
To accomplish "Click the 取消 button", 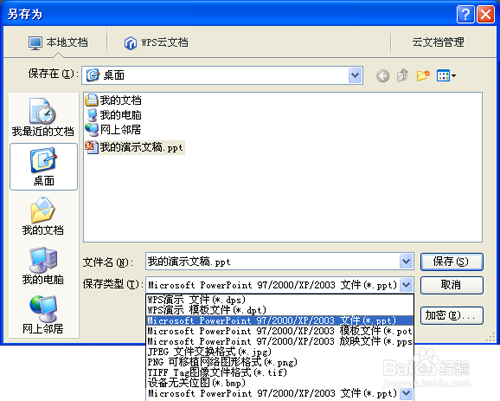I will (452, 285).
